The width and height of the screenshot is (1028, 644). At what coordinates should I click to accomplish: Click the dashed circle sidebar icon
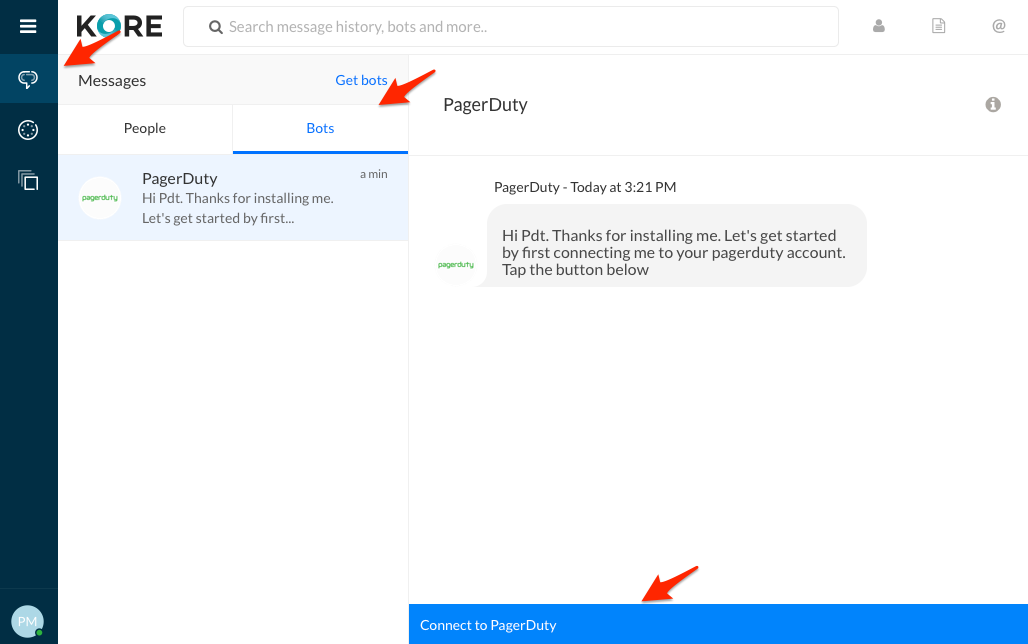[28, 130]
